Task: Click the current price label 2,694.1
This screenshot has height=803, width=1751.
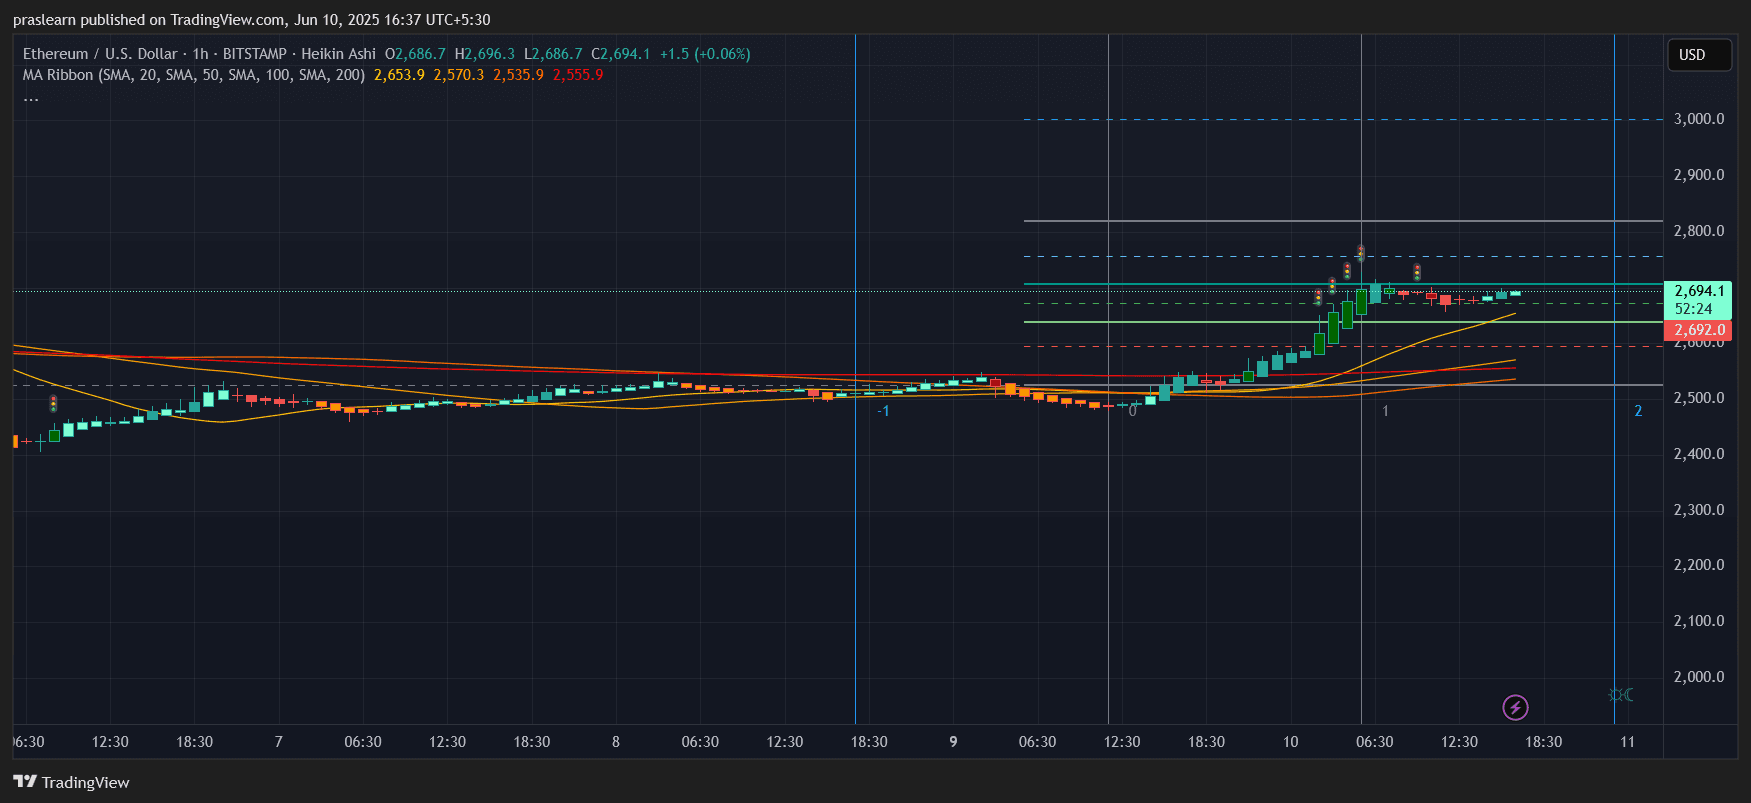Action: pyautogui.click(x=1699, y=291)
